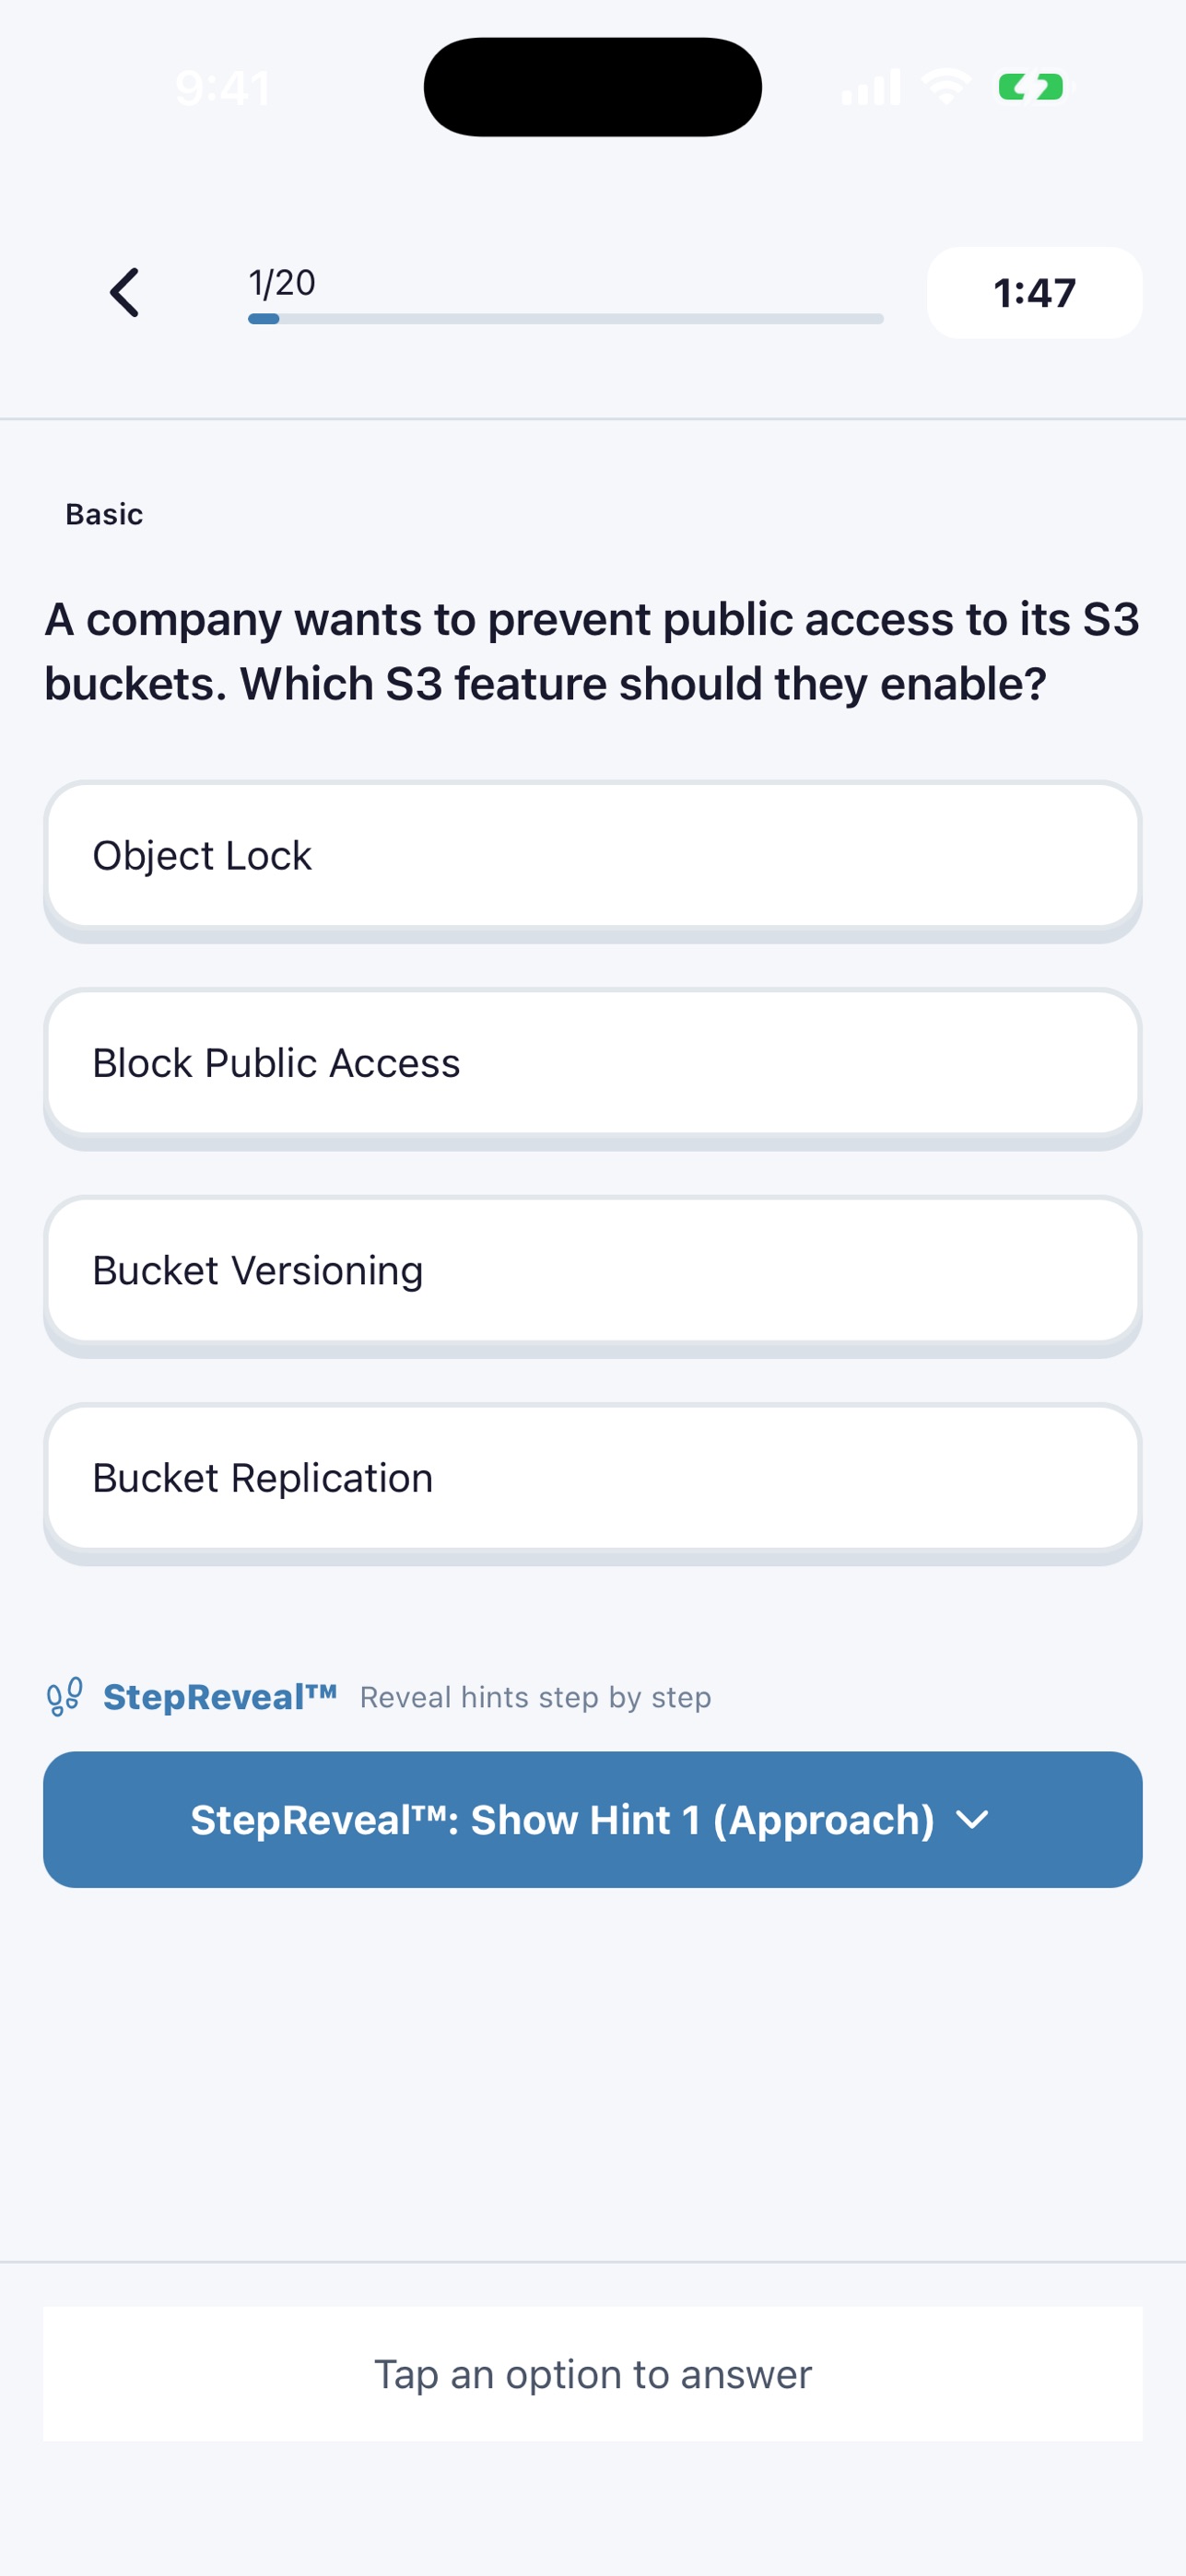The width and height of the screenshot is (1186, 2576).
Task: Tap the Wi-Fi status icon
Action: [946, 86]
